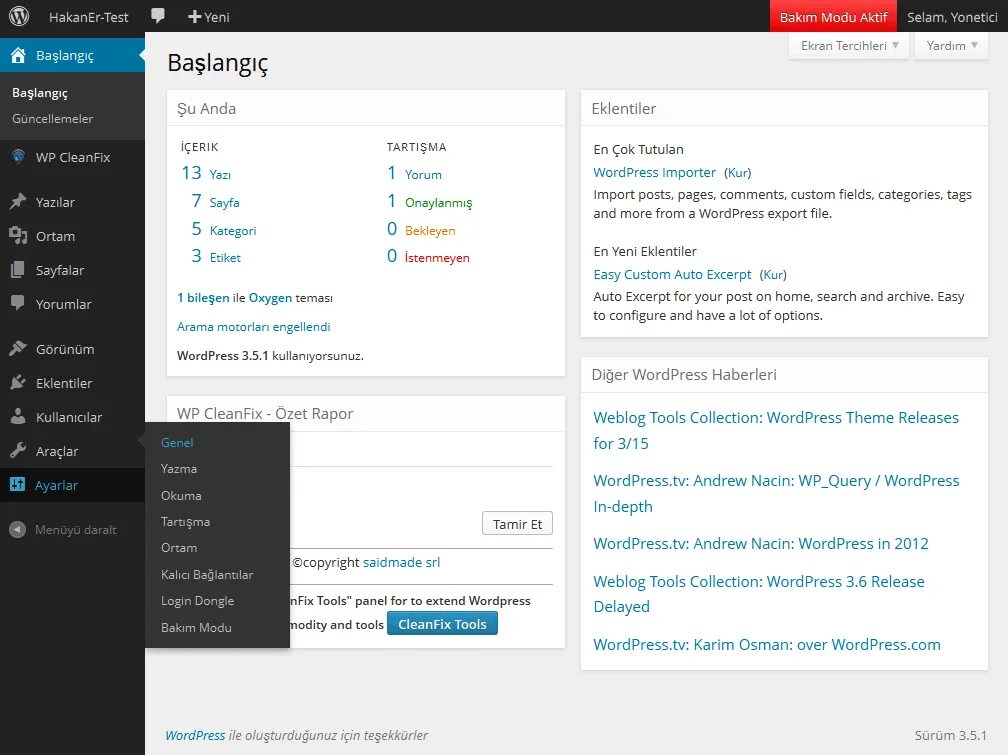
Task: Click Kur next to WordPress Importer
Action: click(737, 172)
